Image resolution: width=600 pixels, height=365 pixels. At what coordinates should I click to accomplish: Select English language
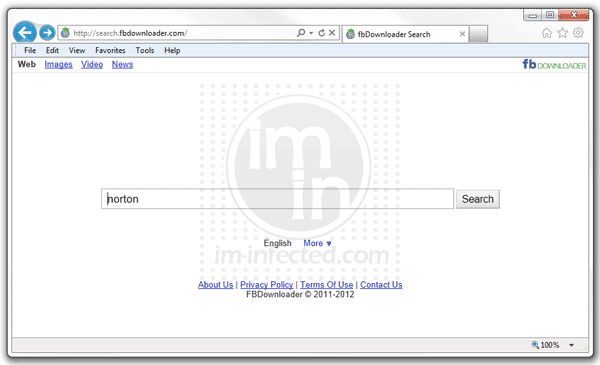[x=277, y=243]
